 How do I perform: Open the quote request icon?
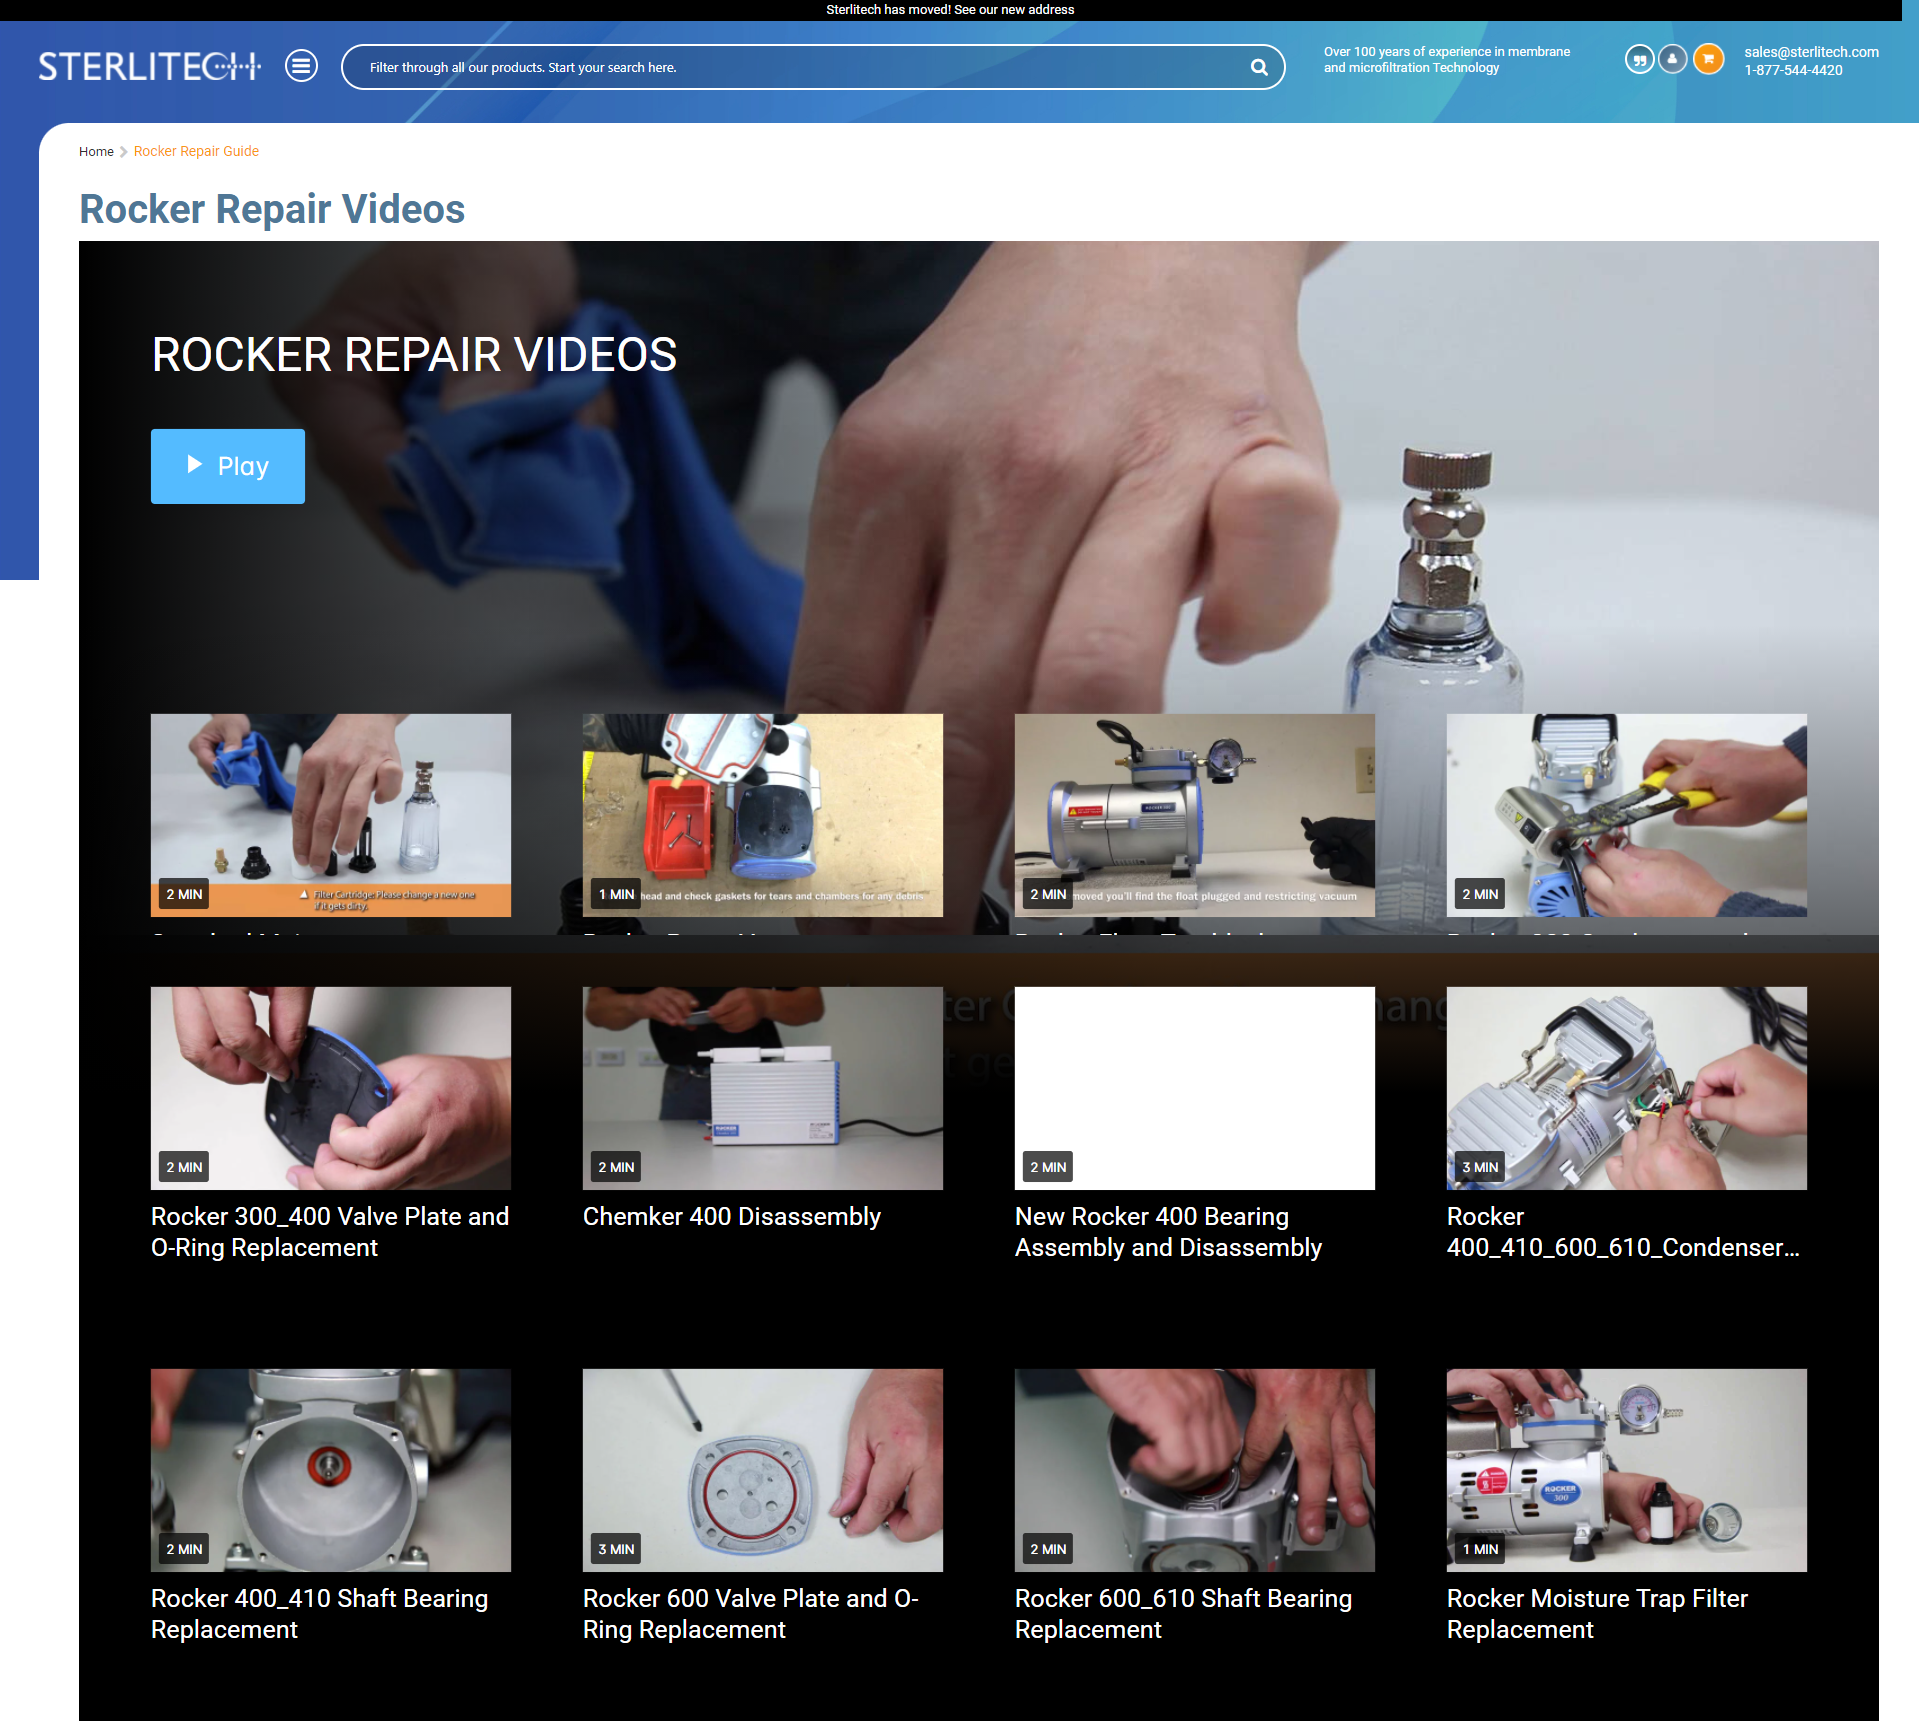point(1639,60)
